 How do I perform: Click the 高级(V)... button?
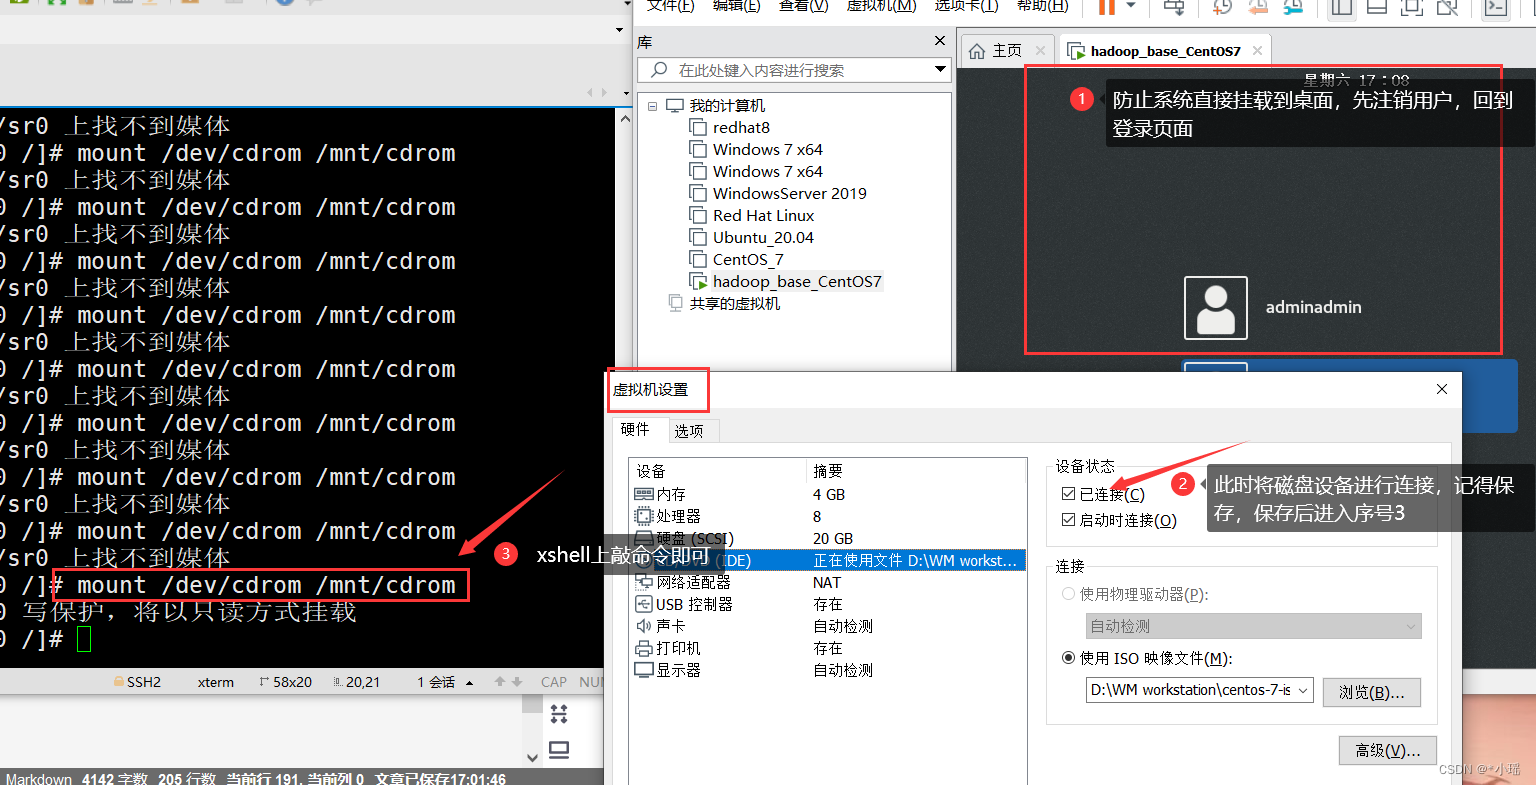pyautogui.click(x=1387, y=750)
